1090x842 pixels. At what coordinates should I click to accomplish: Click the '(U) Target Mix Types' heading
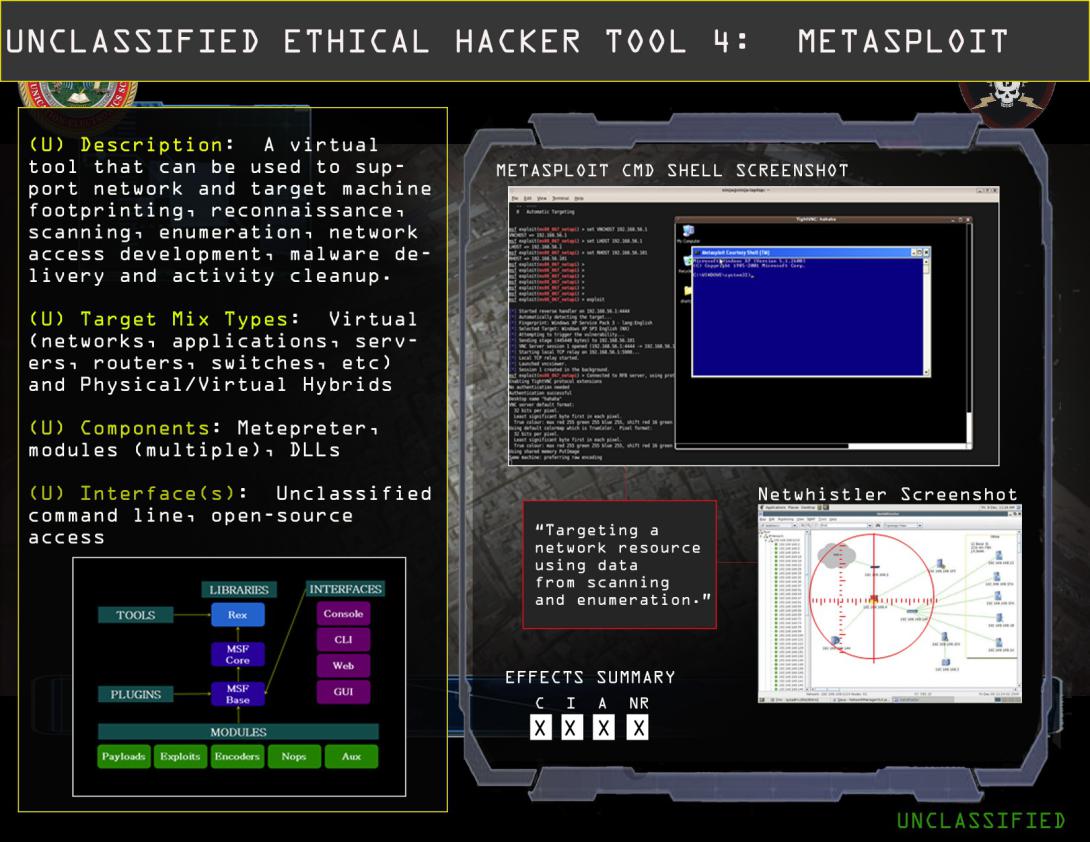158,319
